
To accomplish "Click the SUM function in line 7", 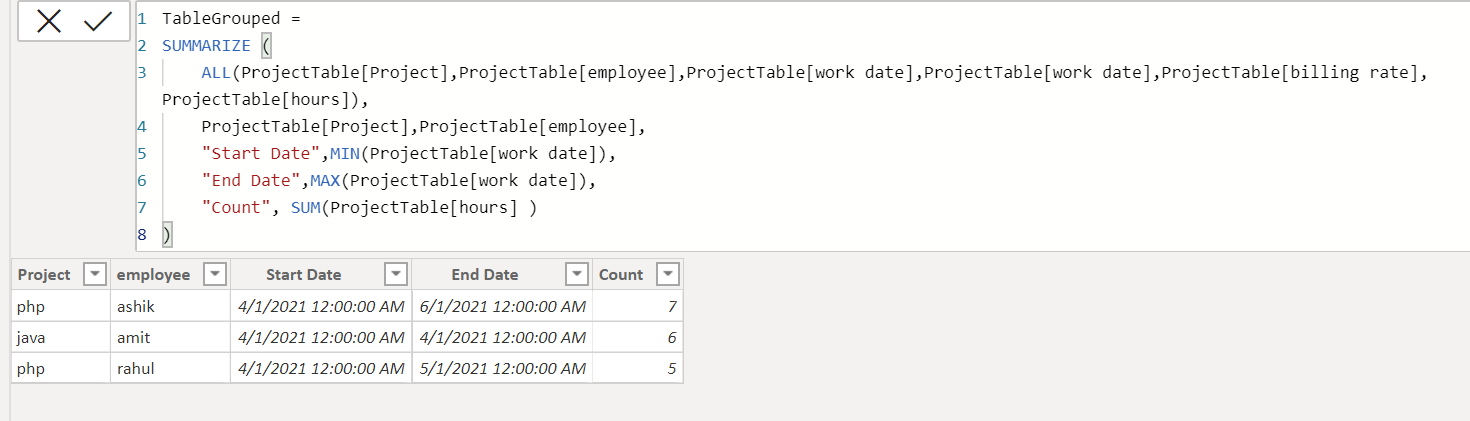I will [305, 208].
